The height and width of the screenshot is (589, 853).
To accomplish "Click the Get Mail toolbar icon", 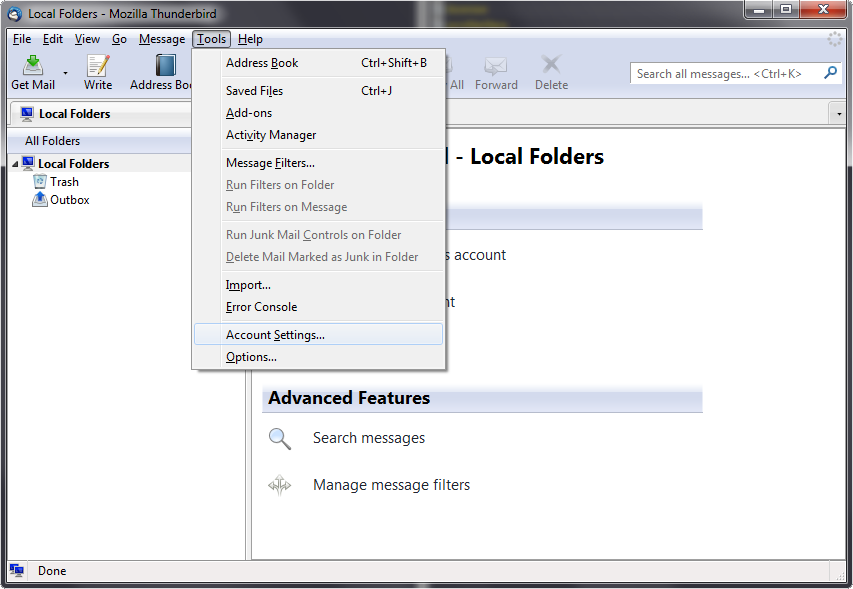I will pos(33,66).
